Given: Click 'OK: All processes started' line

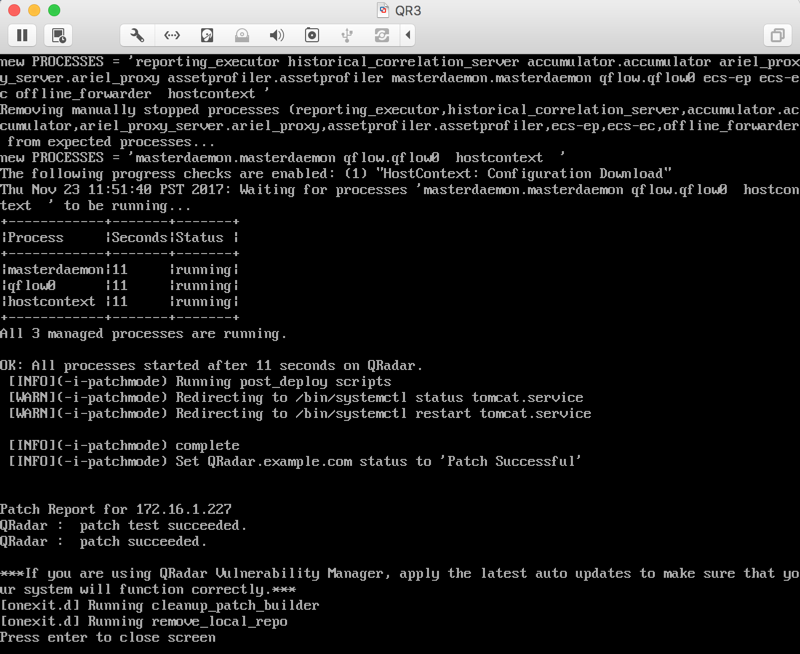Looking at the screenshot, I should point(211,366).
